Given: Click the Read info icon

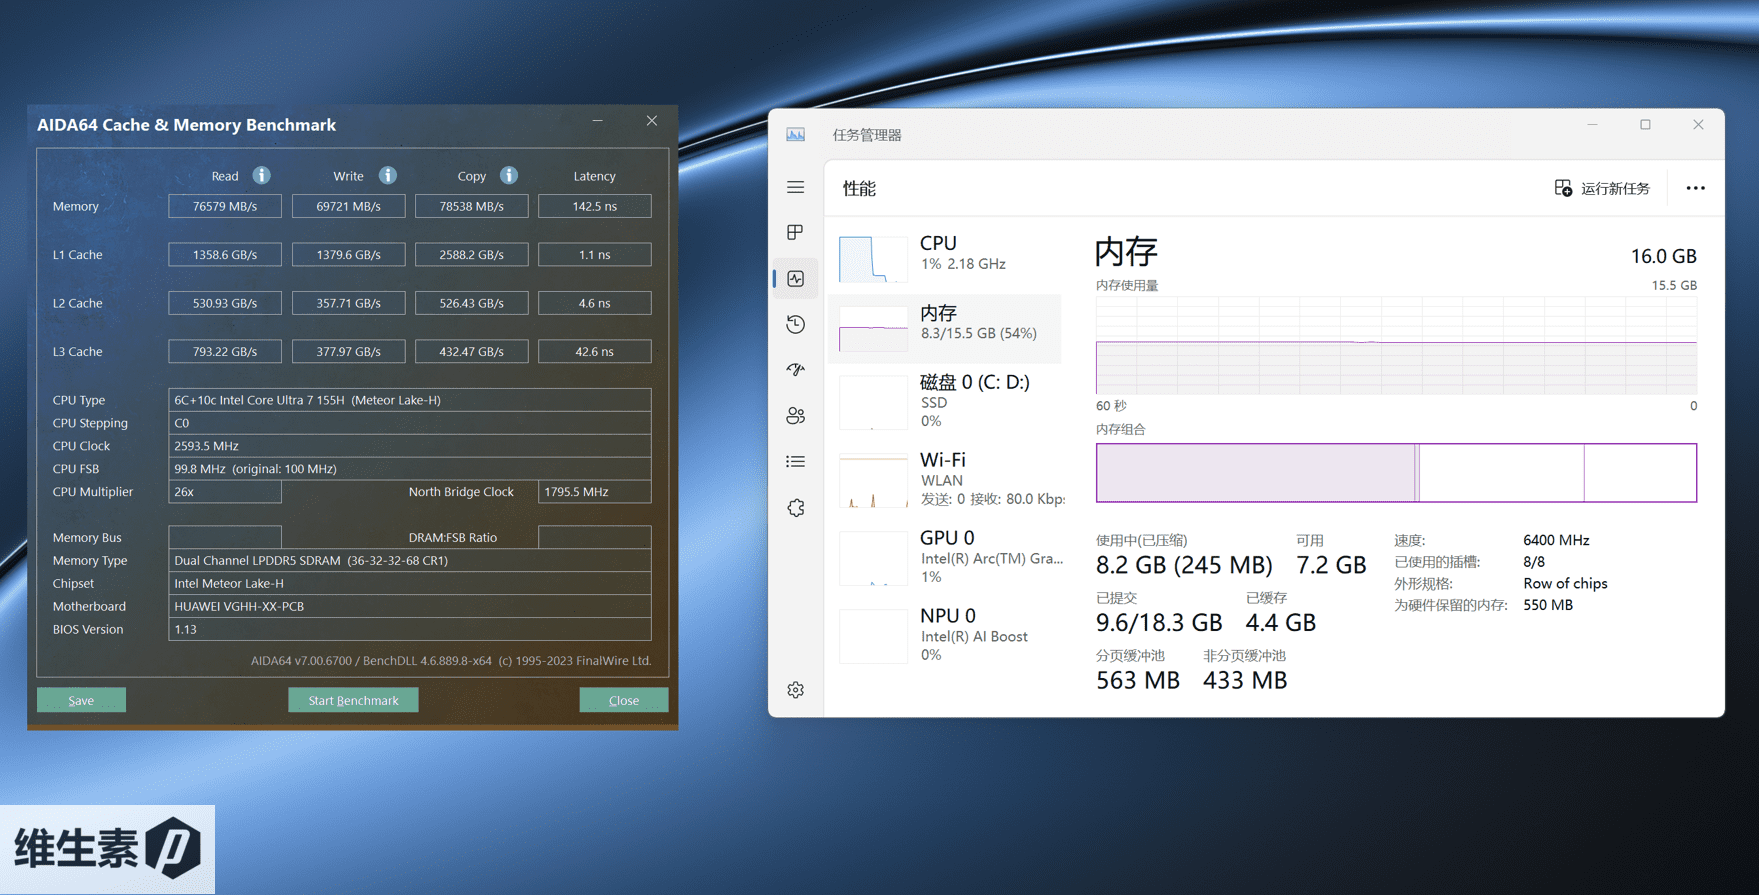Looking at the screenshot, I should tap(261, 176).
